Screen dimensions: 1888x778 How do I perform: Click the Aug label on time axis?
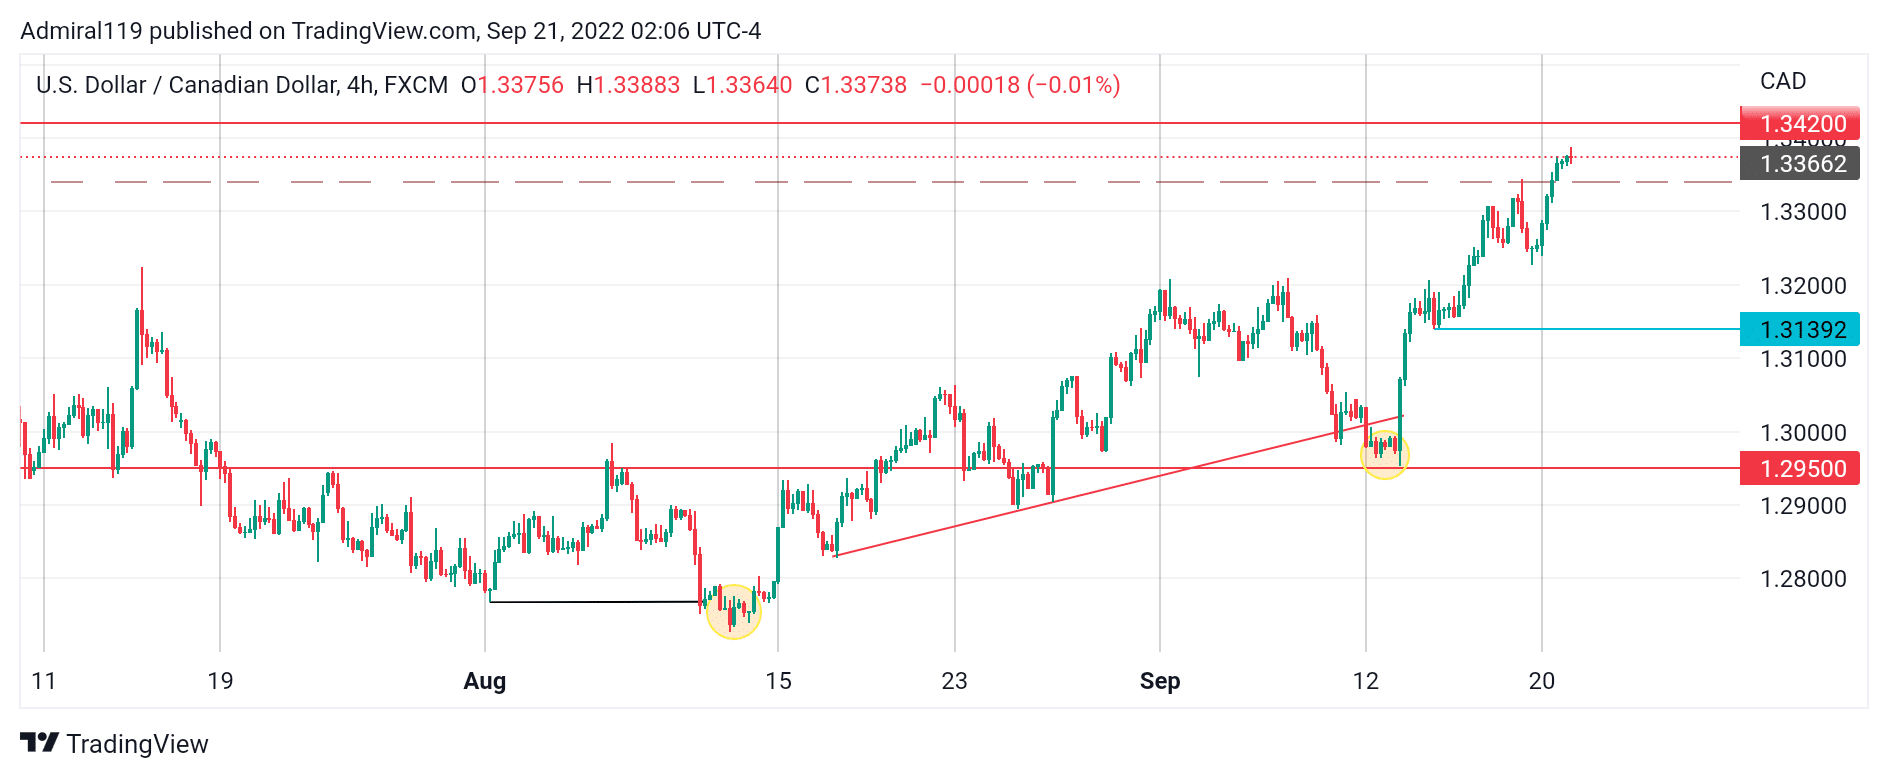485,682
